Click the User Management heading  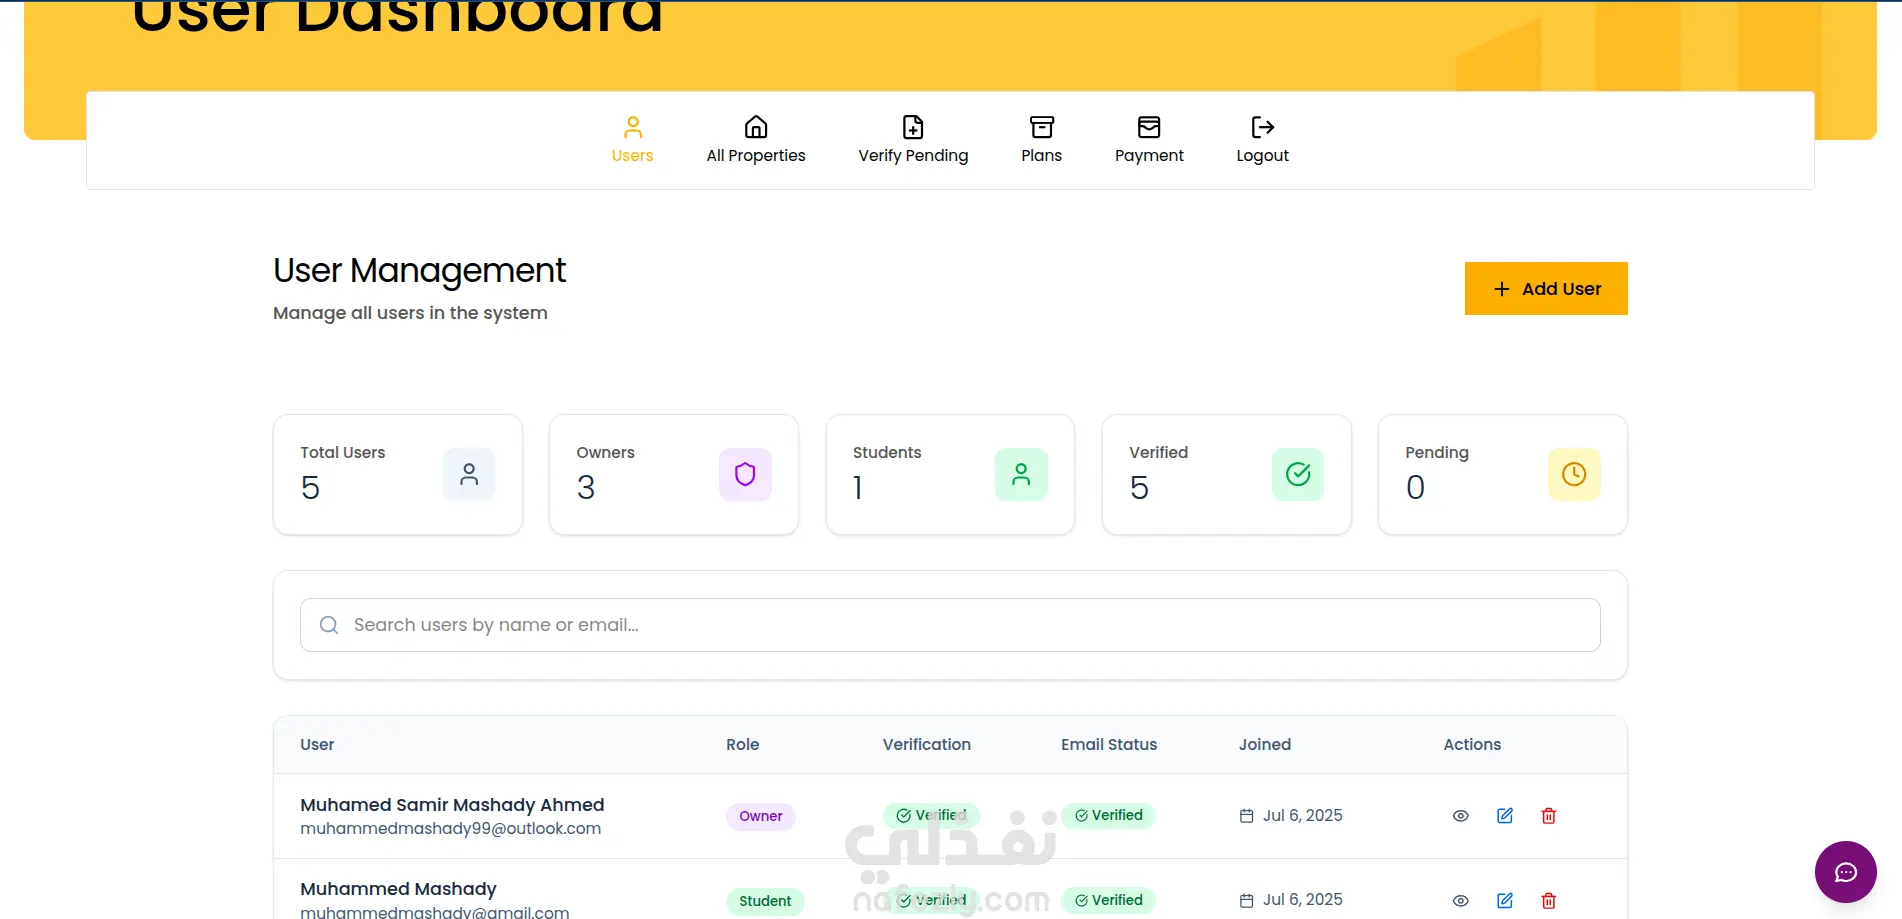coord(419,271)
